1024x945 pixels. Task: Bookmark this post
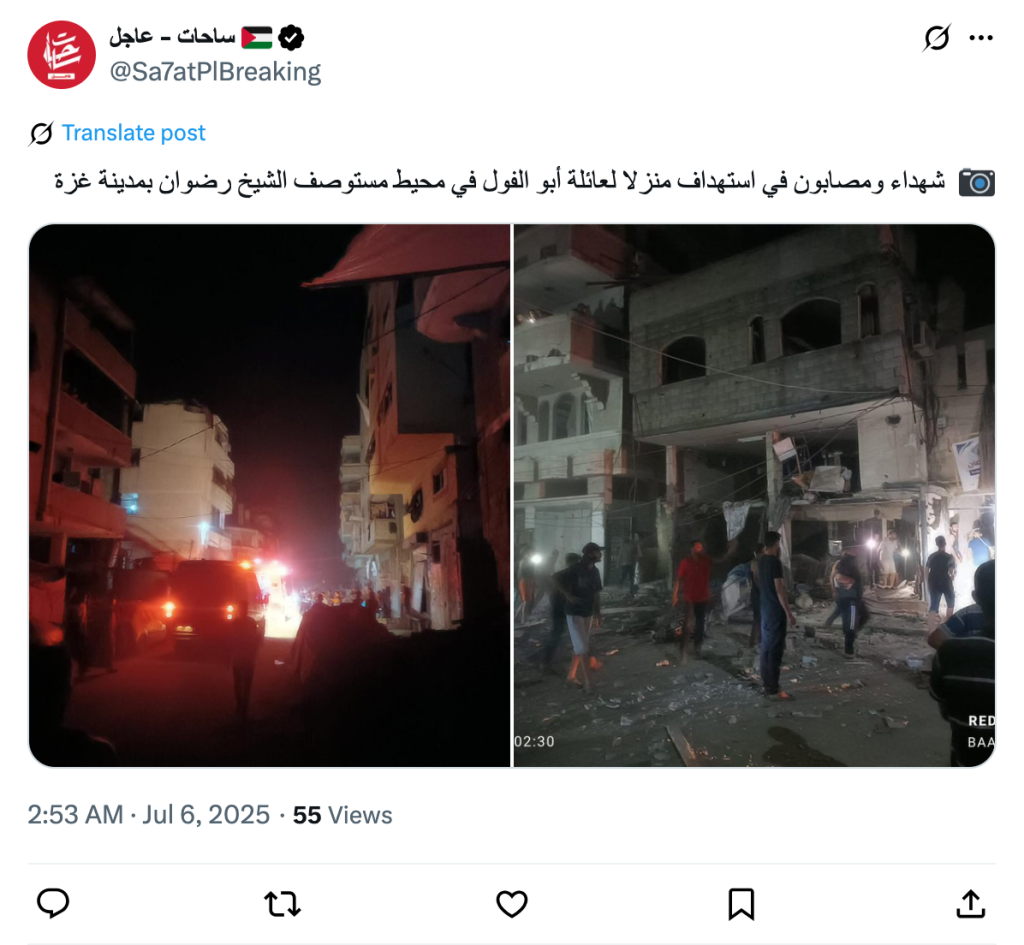[741, 904]
